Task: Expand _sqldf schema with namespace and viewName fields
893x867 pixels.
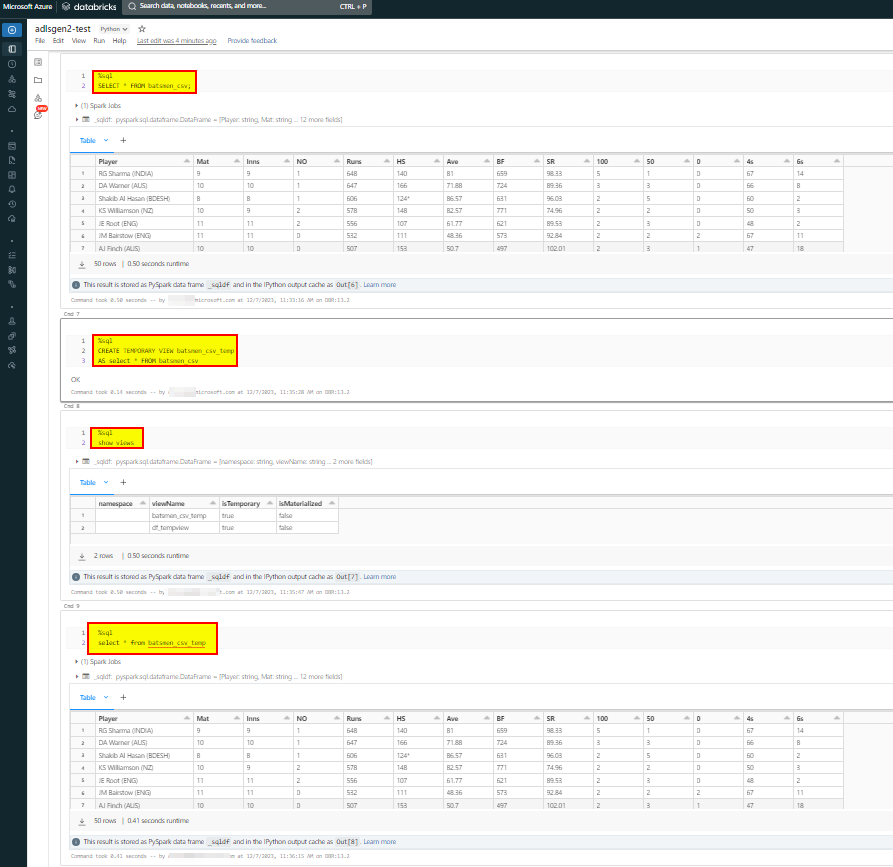Action: tap(77, 461)
